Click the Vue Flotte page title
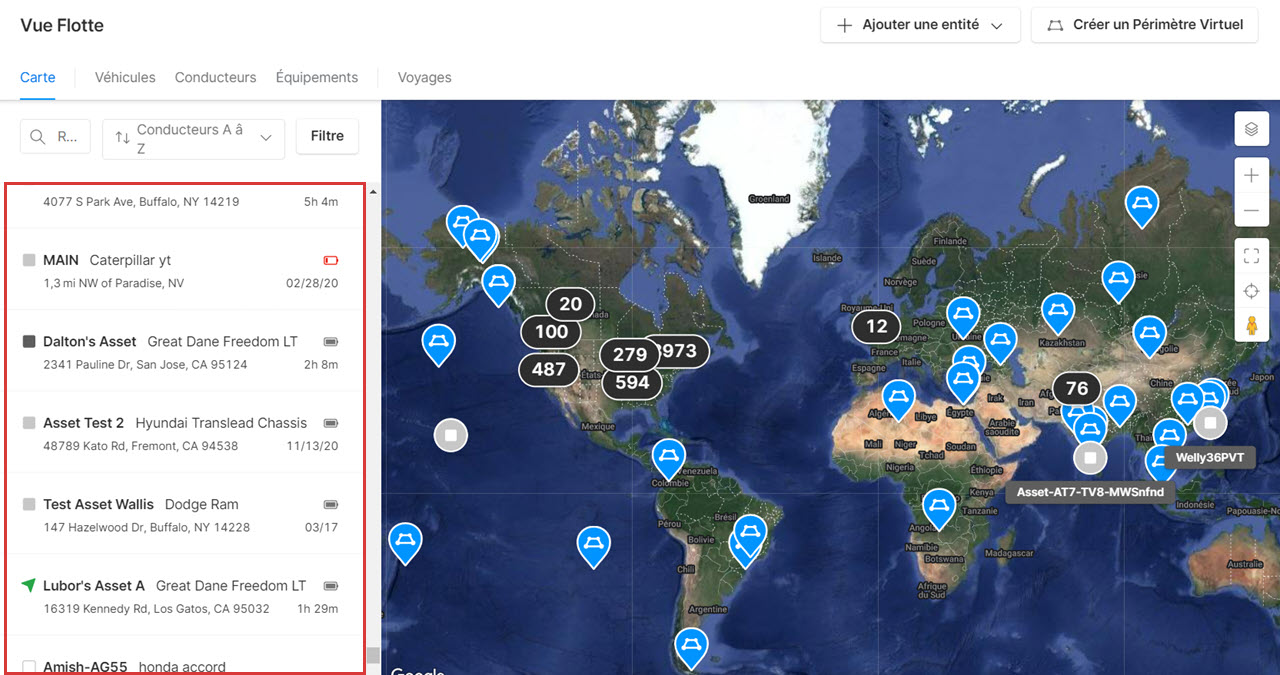1280x675 pixels. tap(62, 25)
